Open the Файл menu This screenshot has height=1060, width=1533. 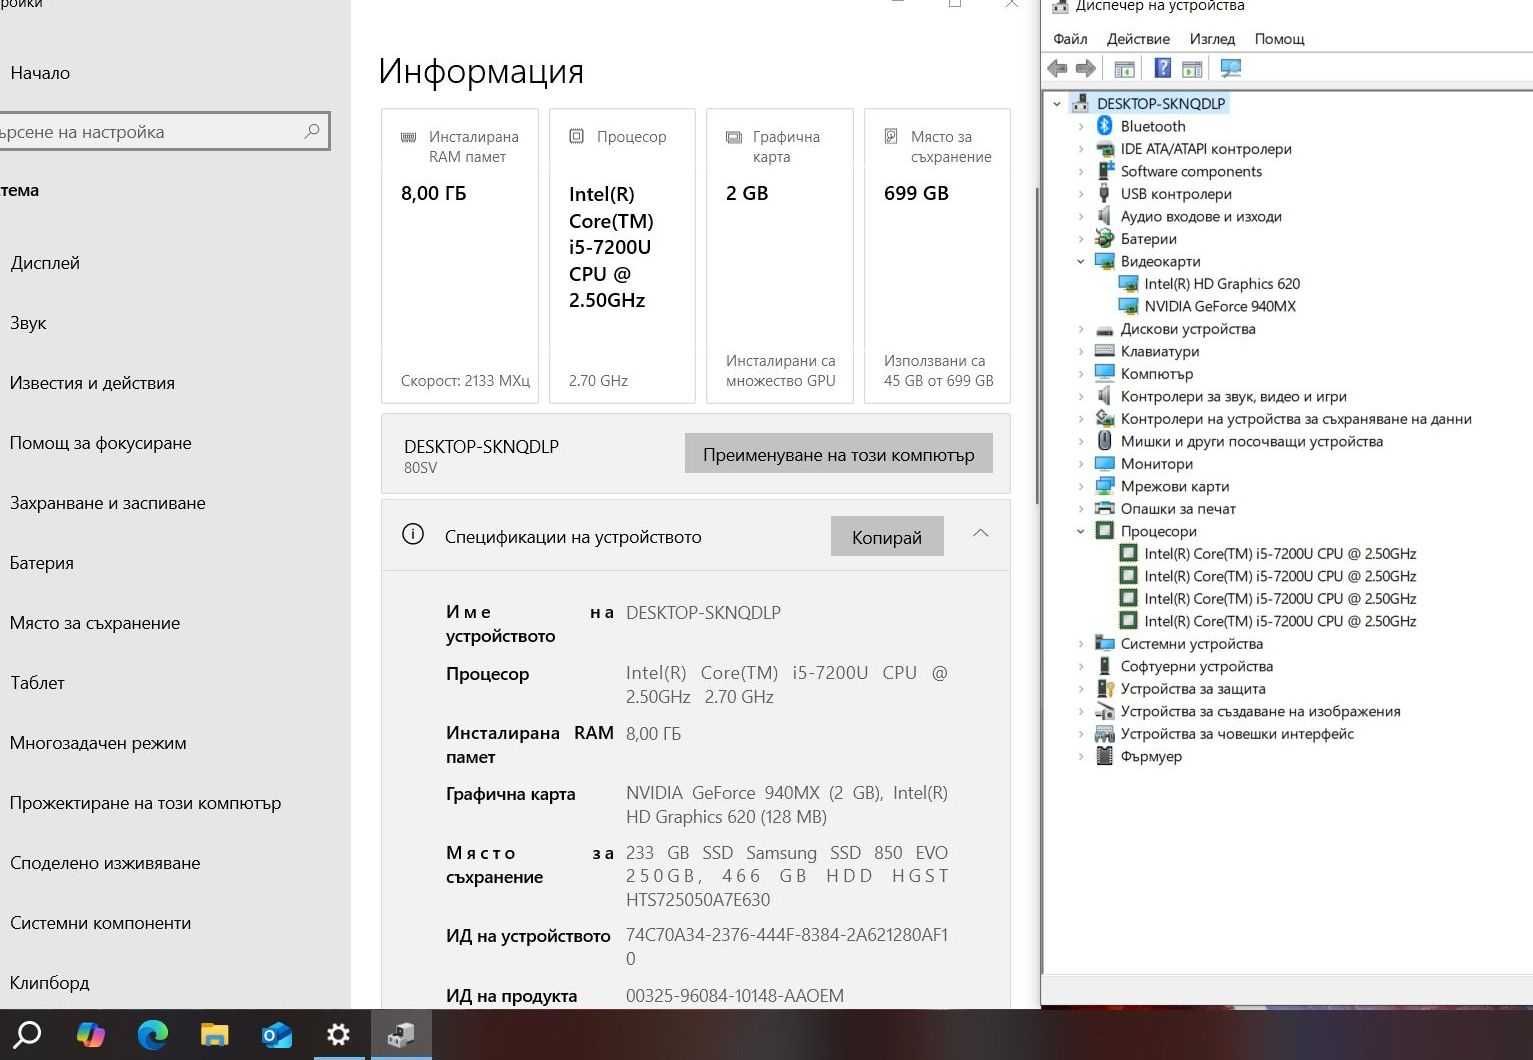coord(1070,39)
